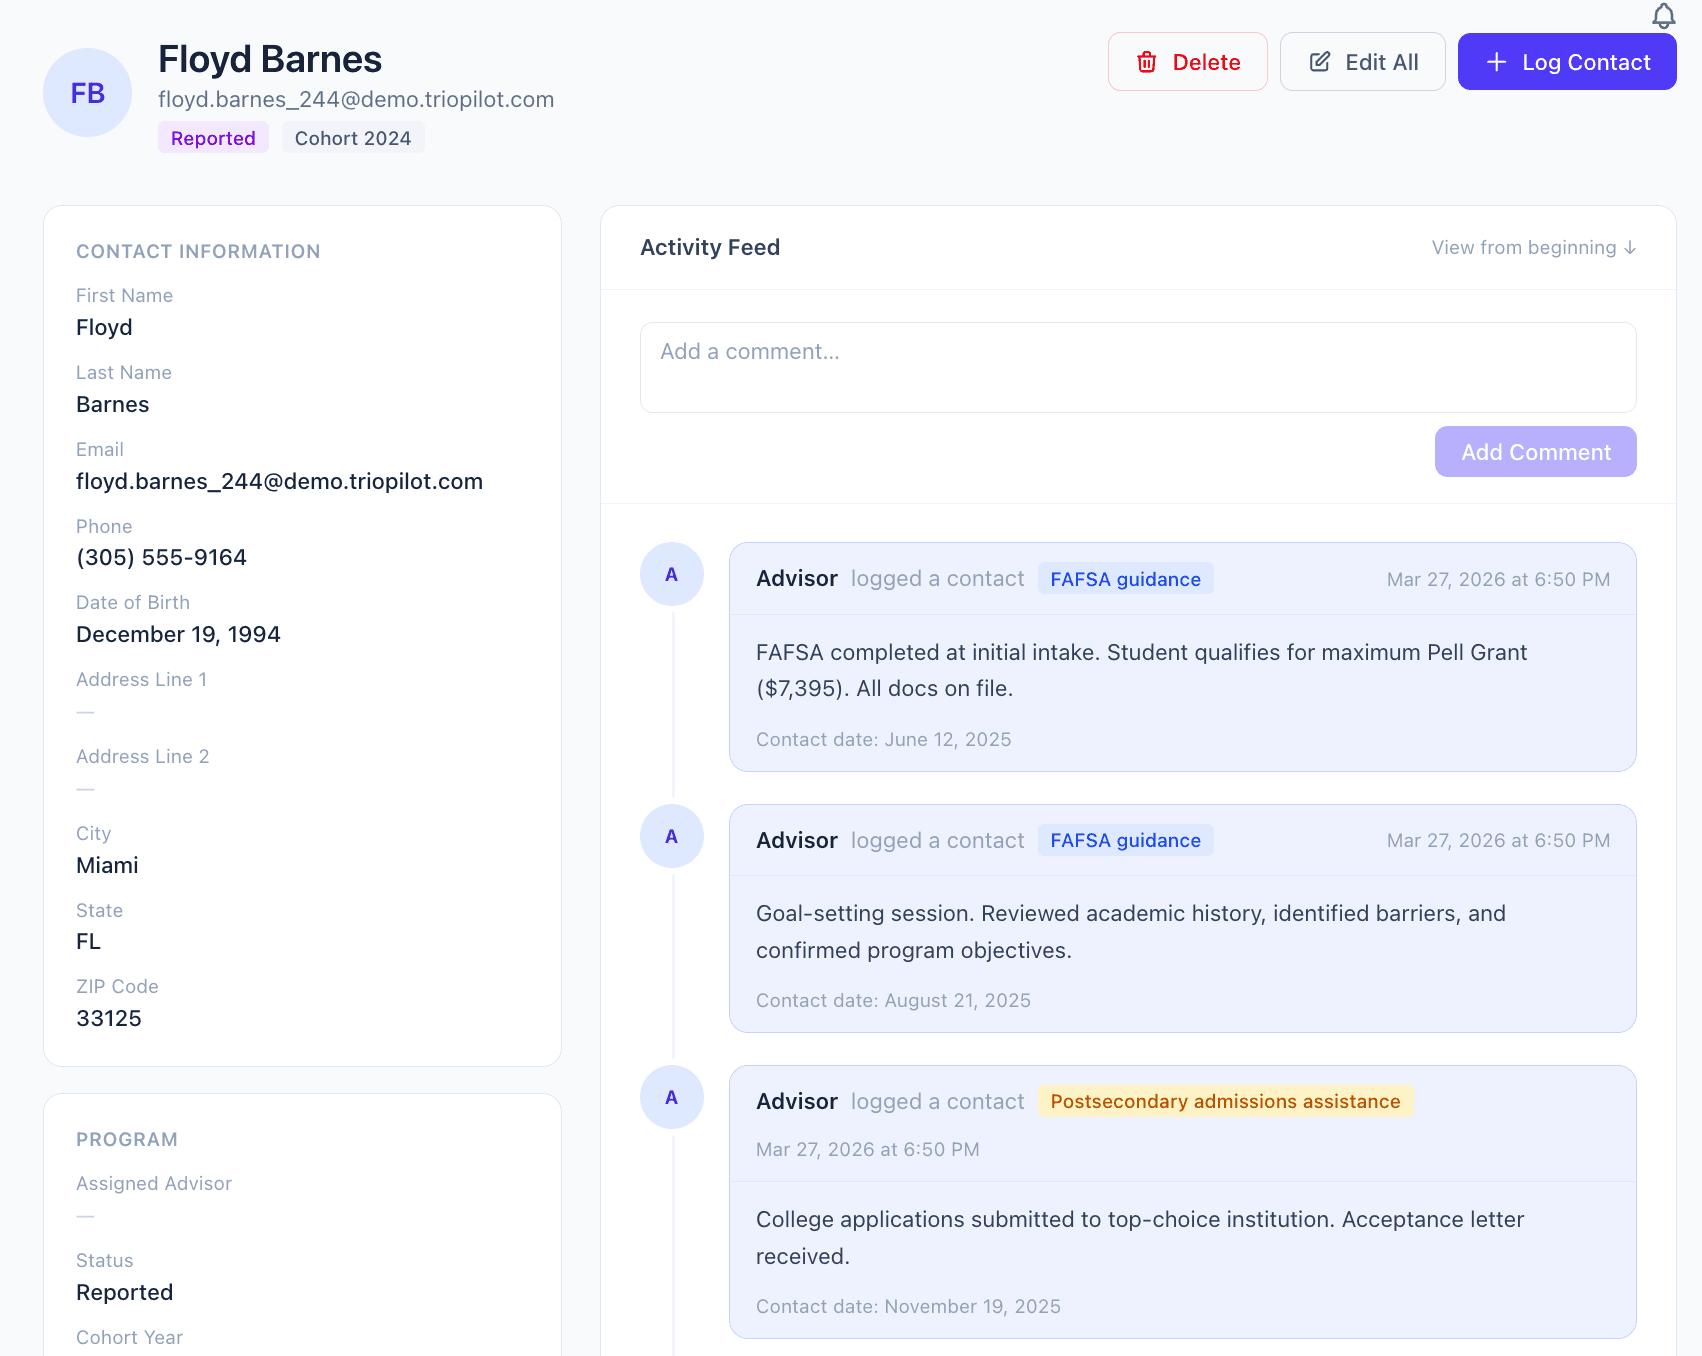The width and height of the screenshot is (1702, 1356).
Task: Click the ZIP Code value 33125
Action: (x=109, y=1019)
